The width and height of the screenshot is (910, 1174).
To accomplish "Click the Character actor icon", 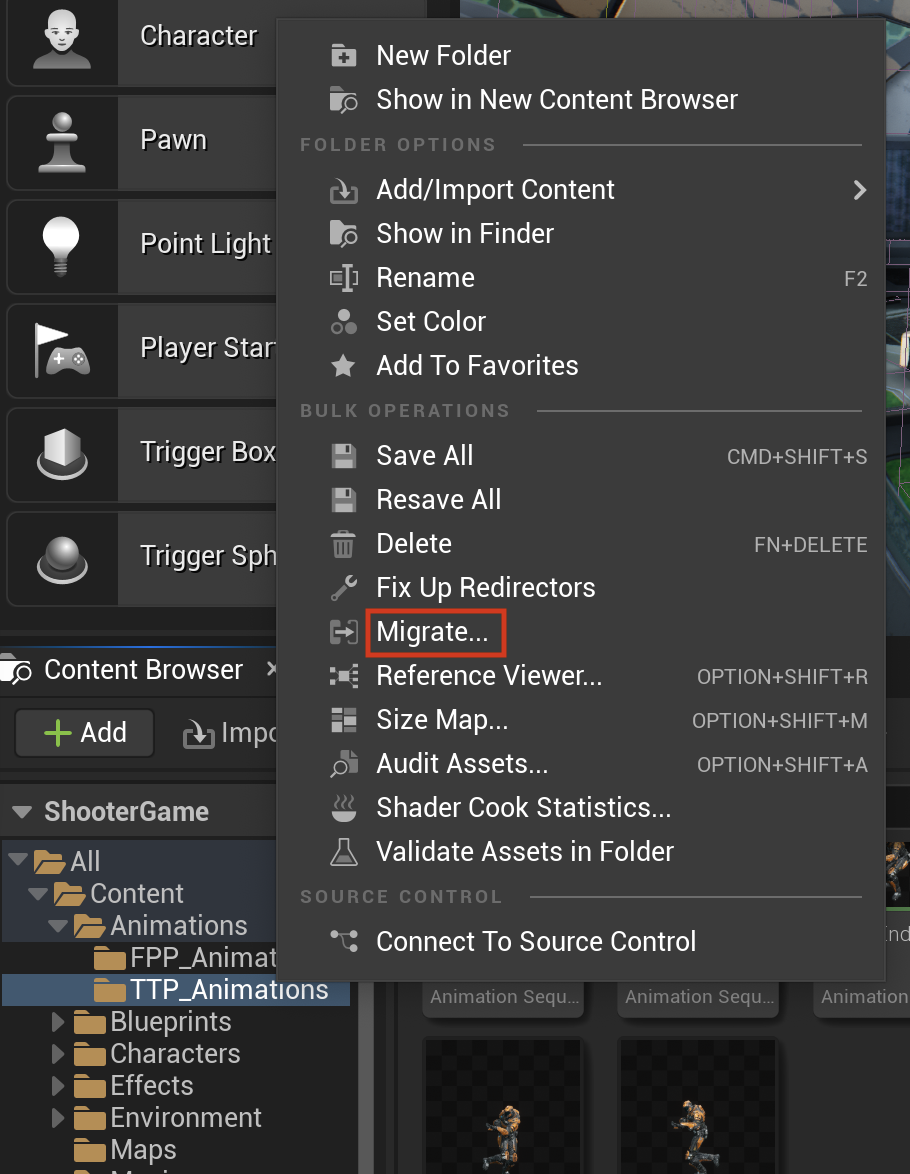I will tap(62, 39).
